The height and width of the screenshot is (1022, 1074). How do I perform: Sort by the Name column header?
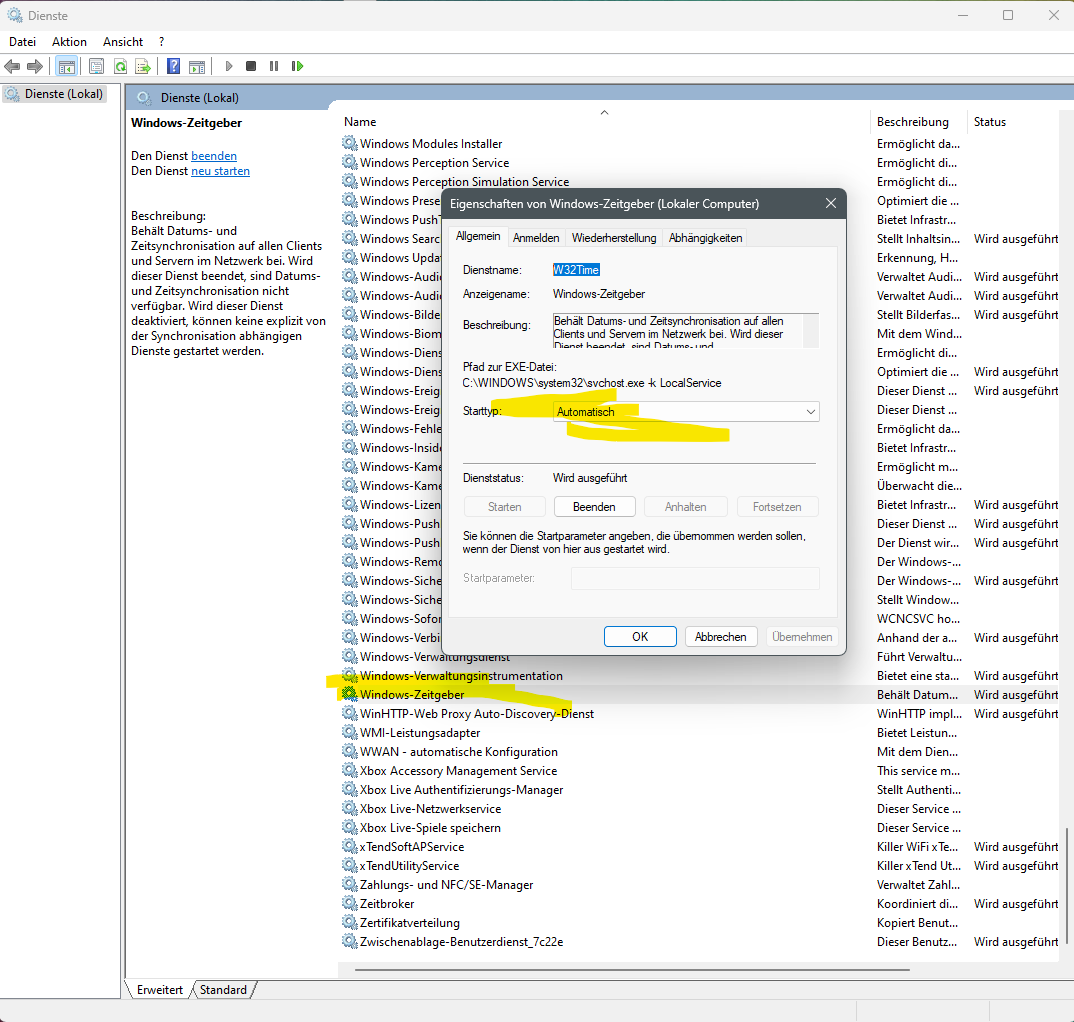pos(605,121)
